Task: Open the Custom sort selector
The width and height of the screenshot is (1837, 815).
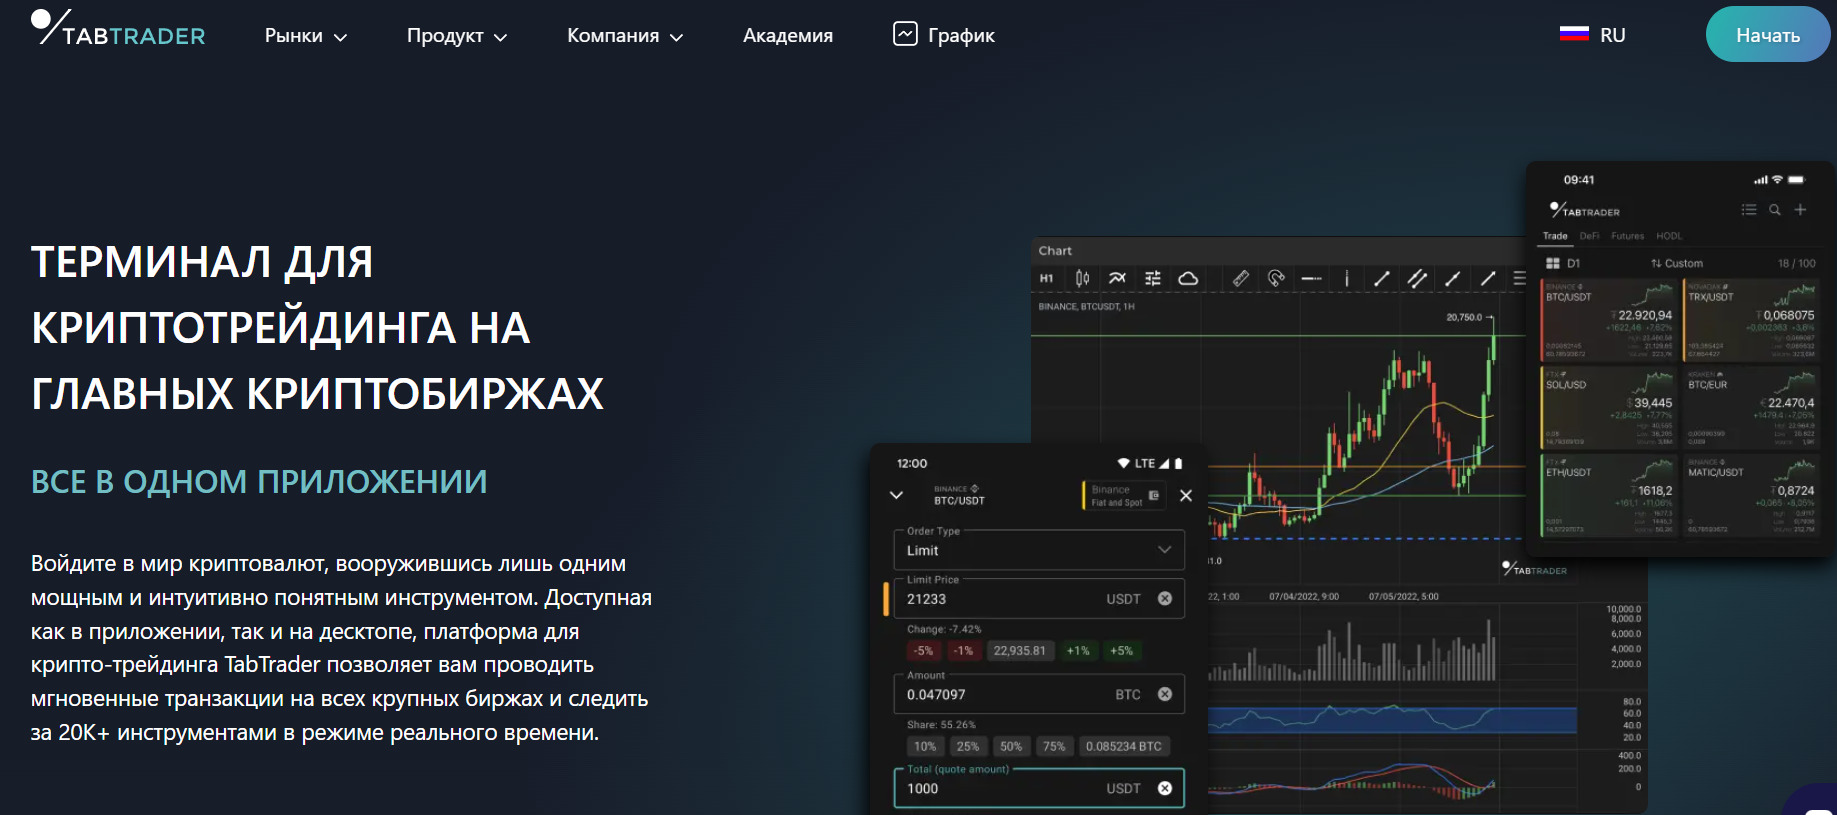Action: (1677, 263)
